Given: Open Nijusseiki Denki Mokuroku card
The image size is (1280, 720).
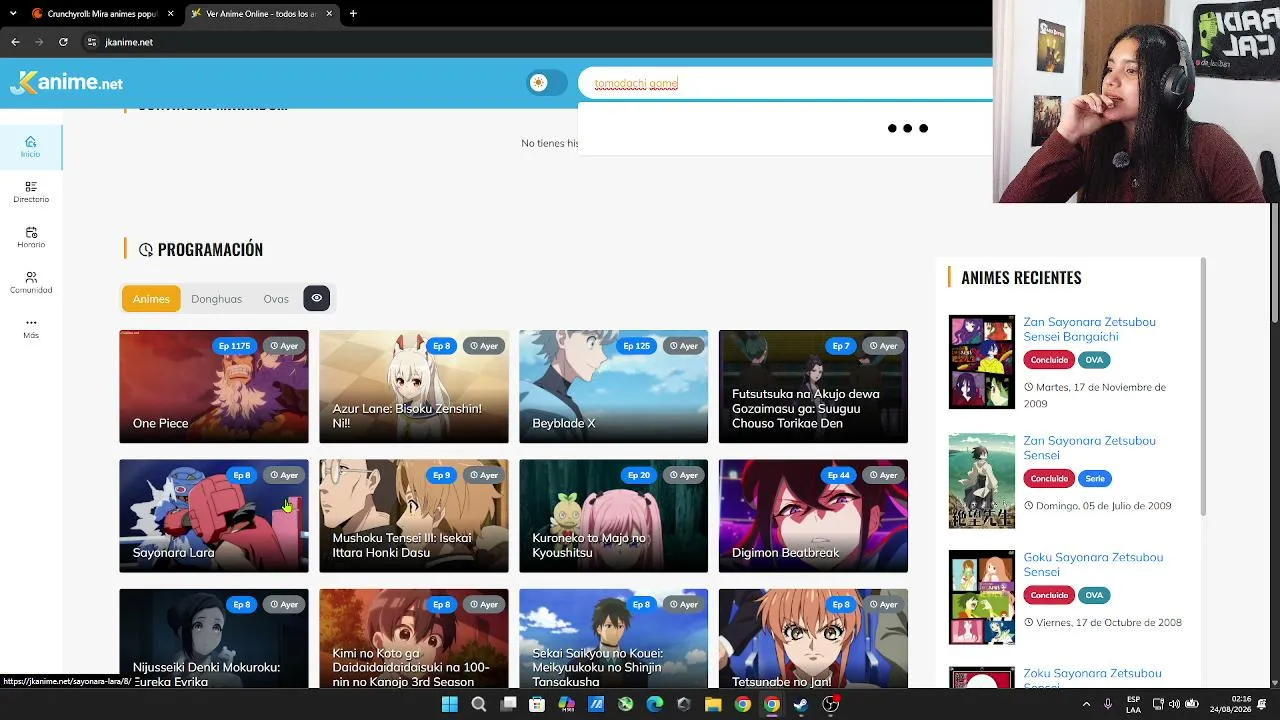Looking at the screenshot, I should (214, 638).
